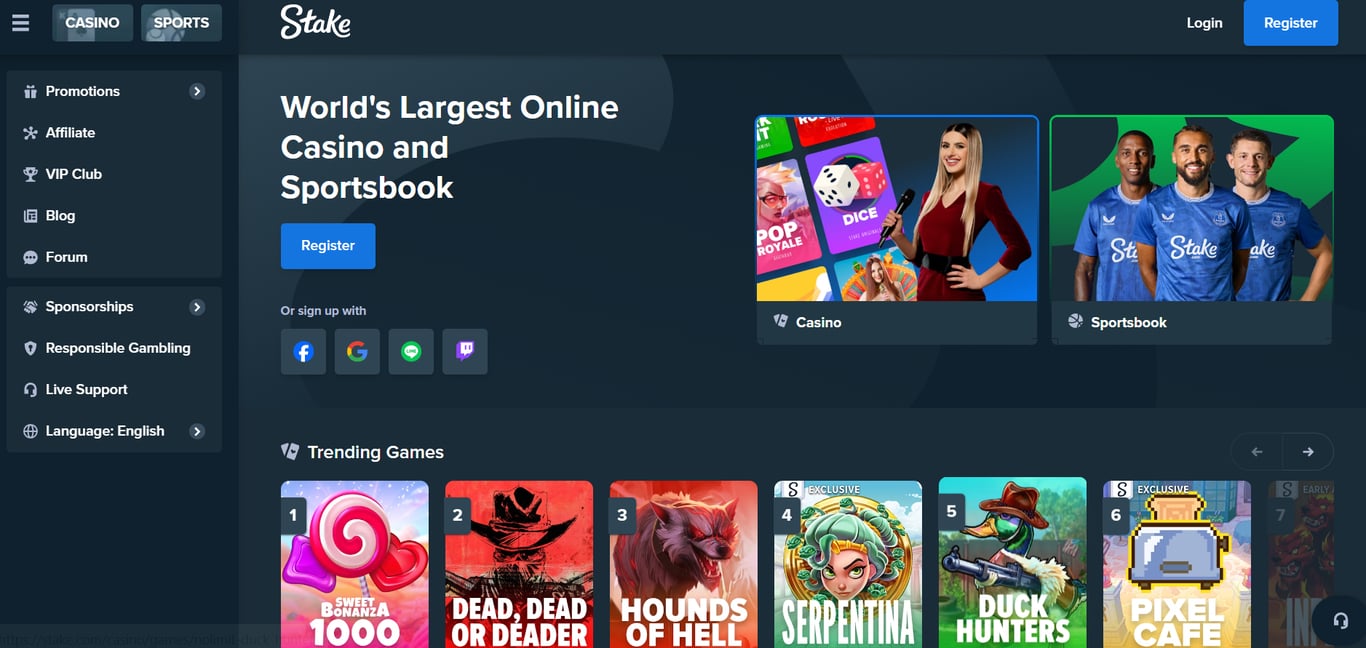Switch to the Sports tab

181,22
